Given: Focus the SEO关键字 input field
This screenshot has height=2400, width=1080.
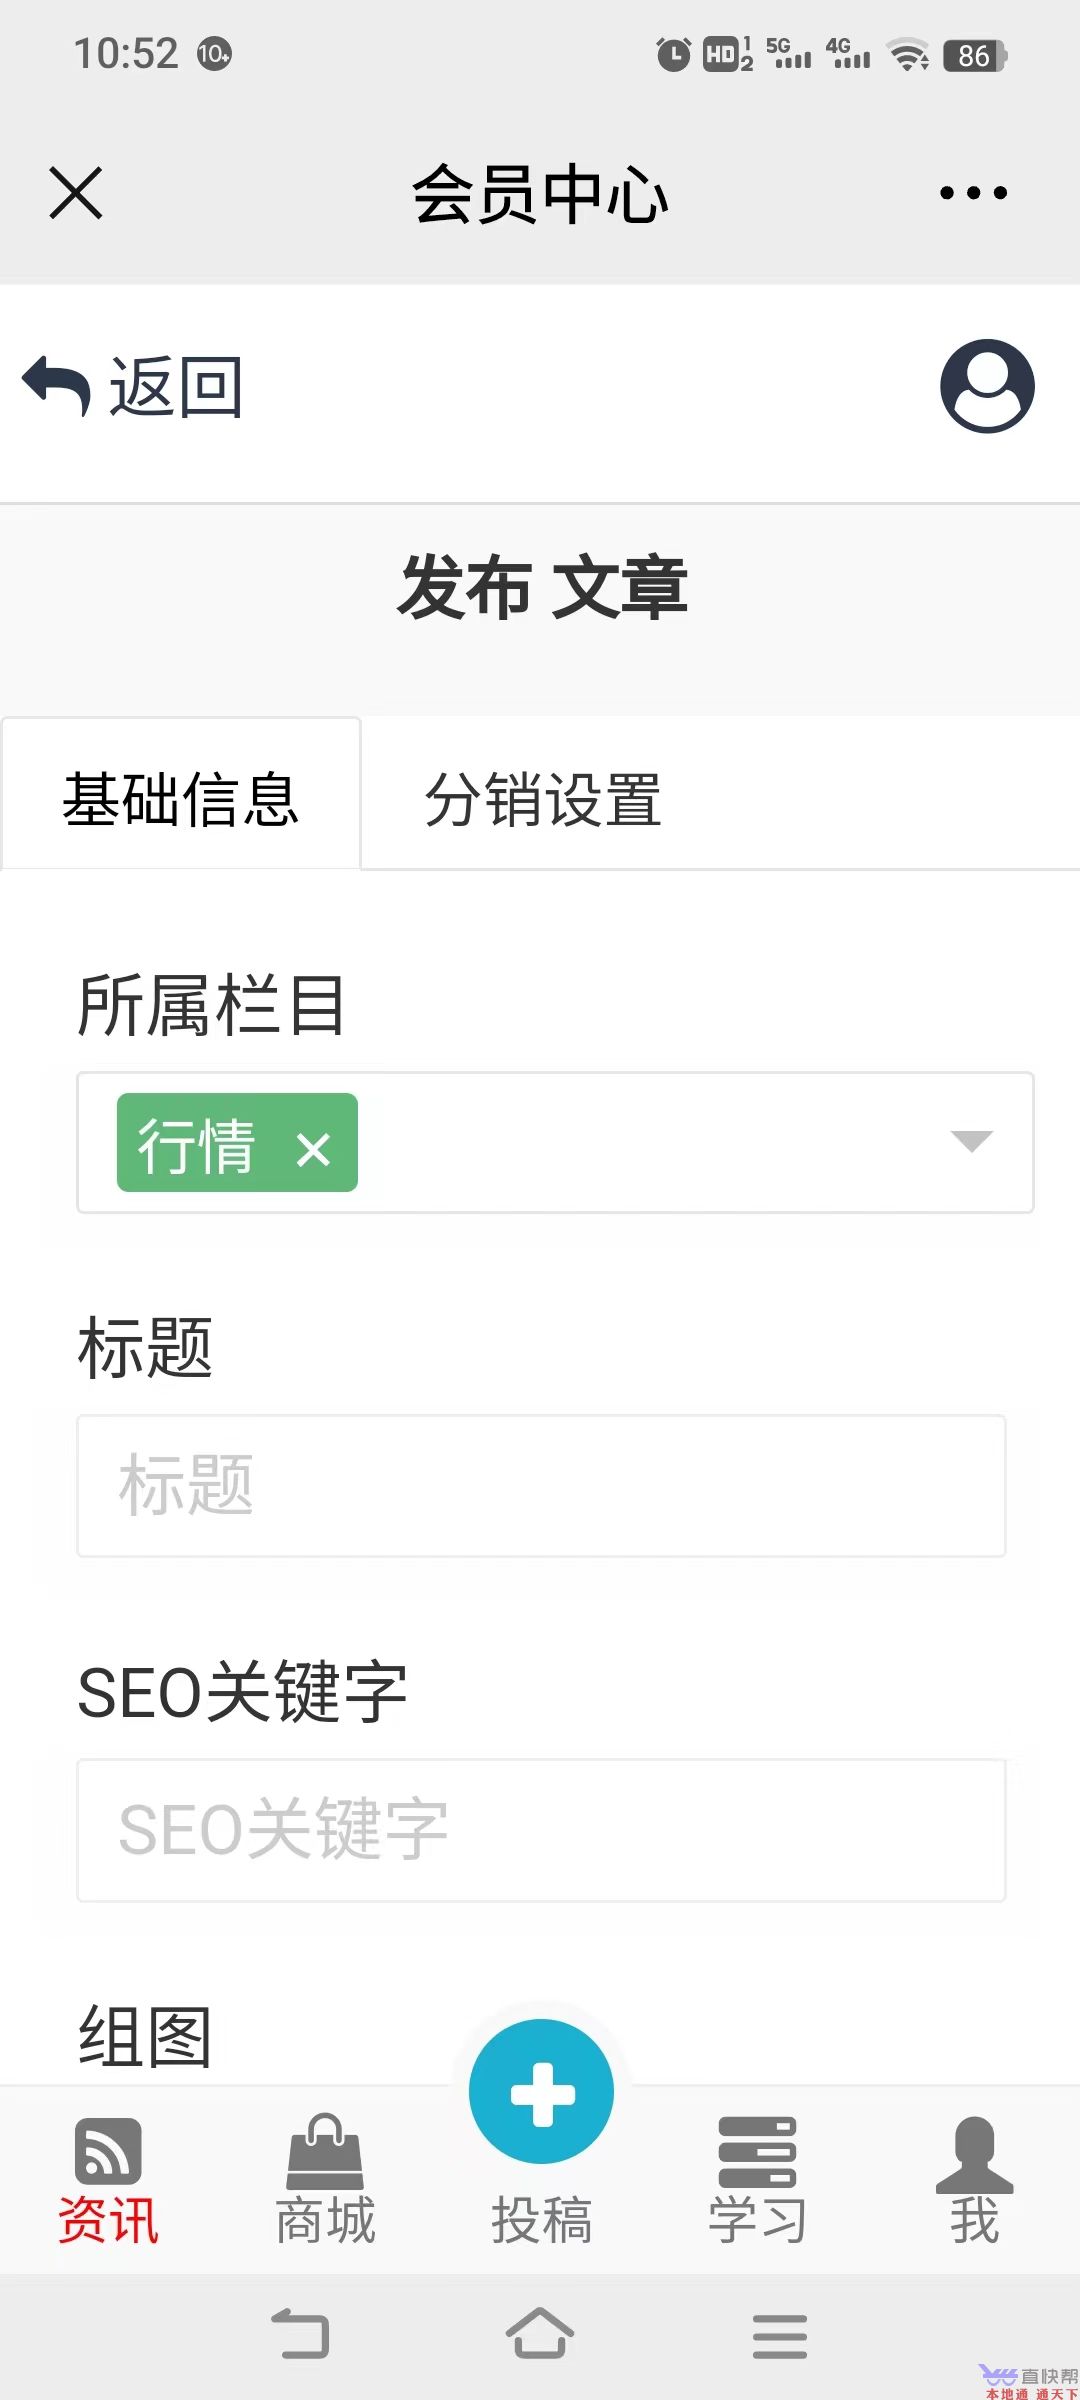Looking at the screenshot, I should (x=541, y=1830).
